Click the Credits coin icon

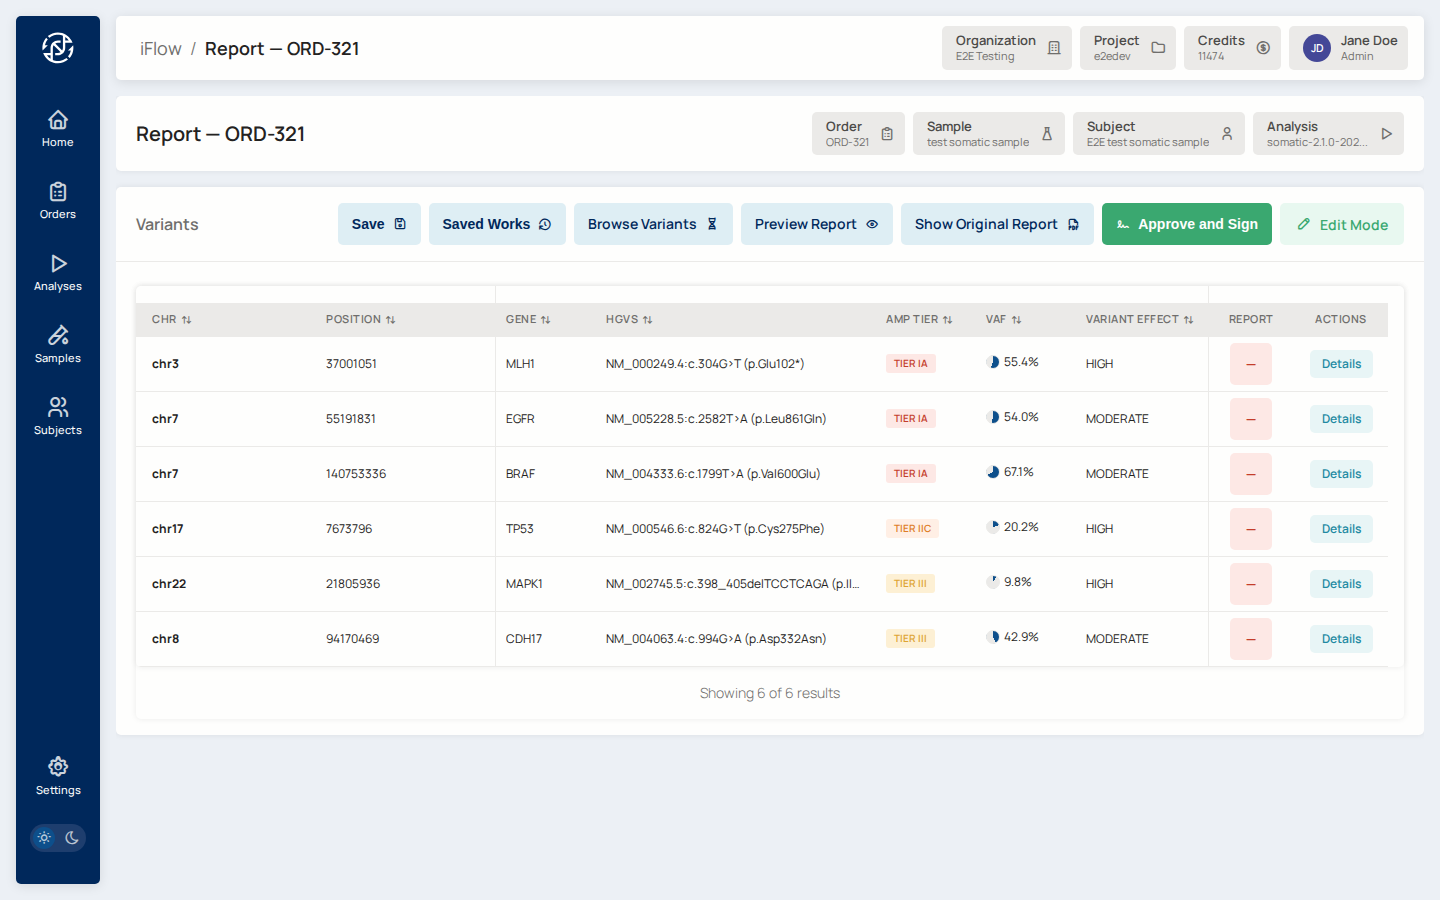click(1263, 48)
